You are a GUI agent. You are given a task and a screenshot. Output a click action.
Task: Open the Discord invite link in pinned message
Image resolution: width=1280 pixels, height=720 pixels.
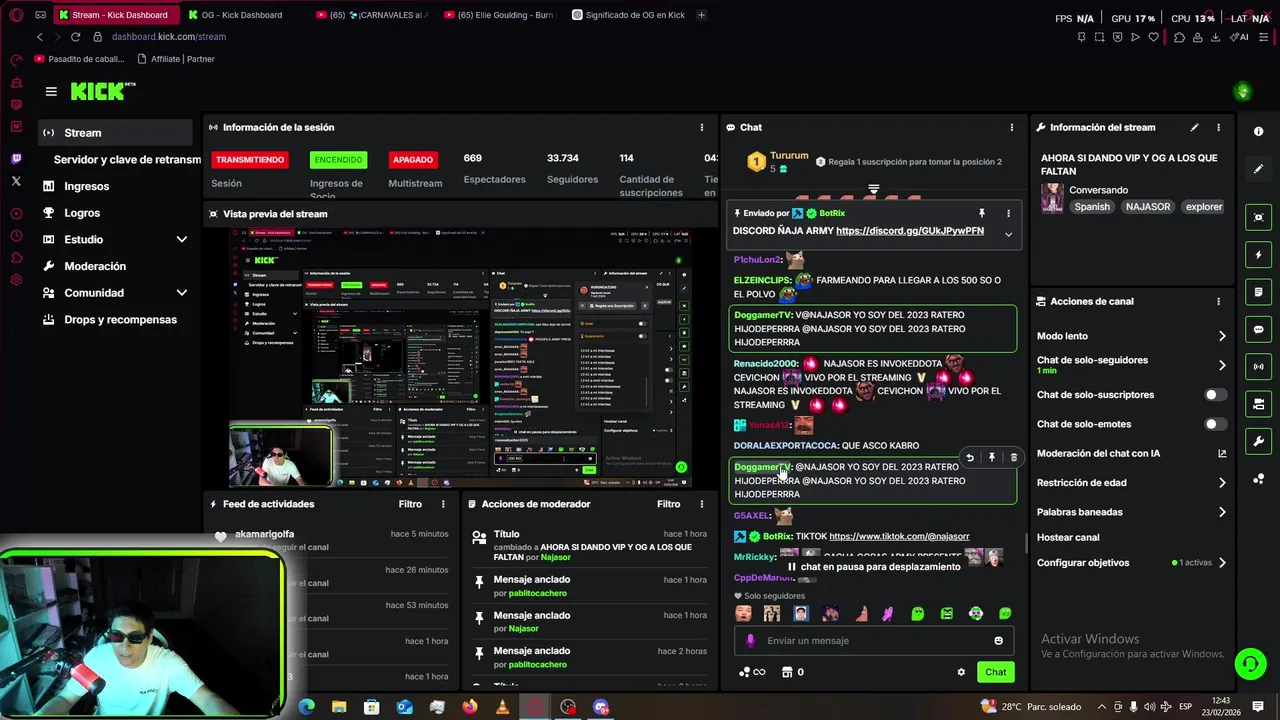[910, 231]
